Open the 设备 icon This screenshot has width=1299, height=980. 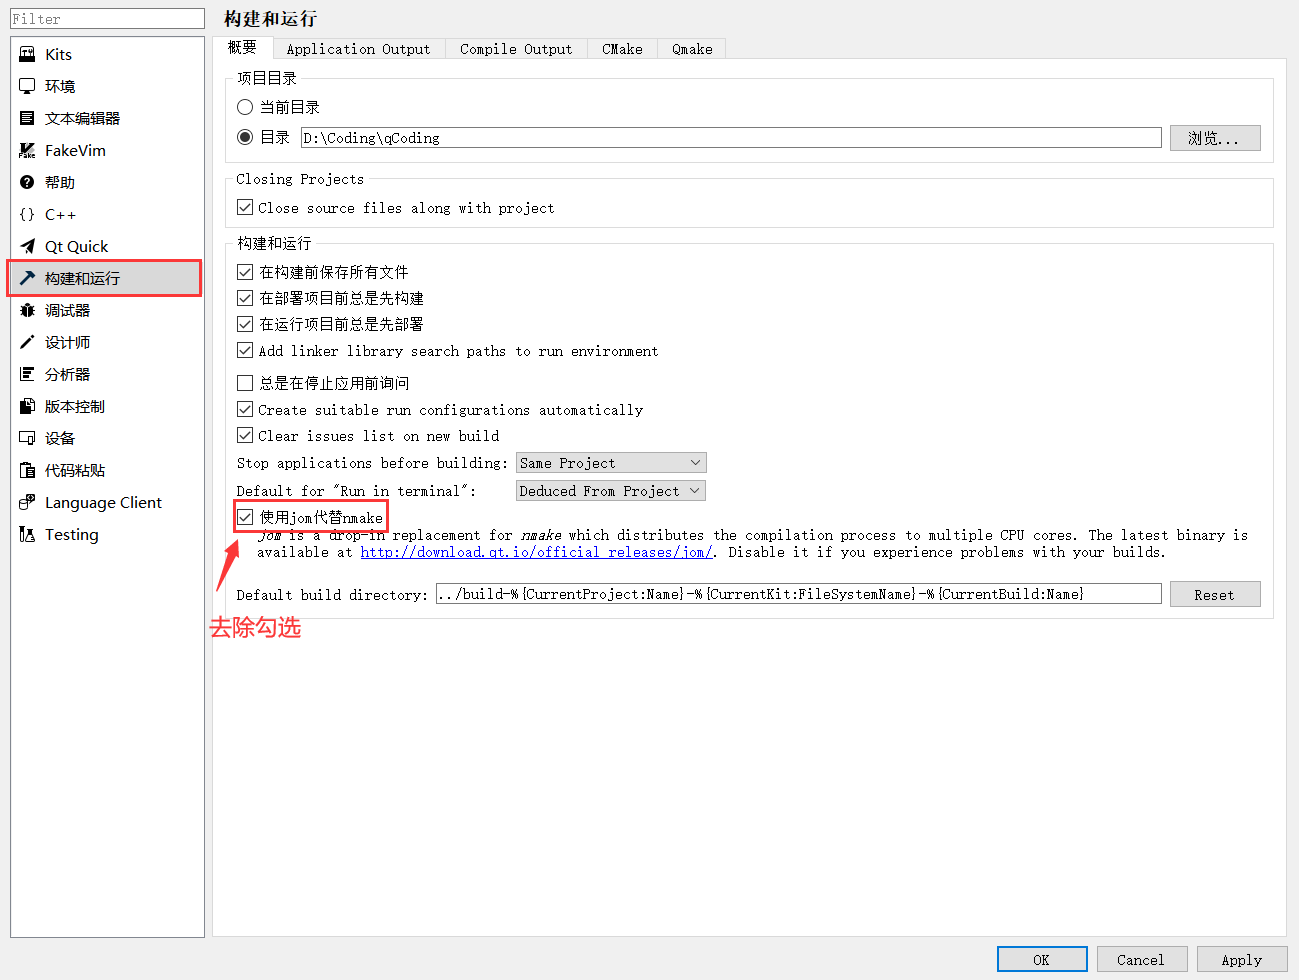pyautogui.click(x=27, y=438)
